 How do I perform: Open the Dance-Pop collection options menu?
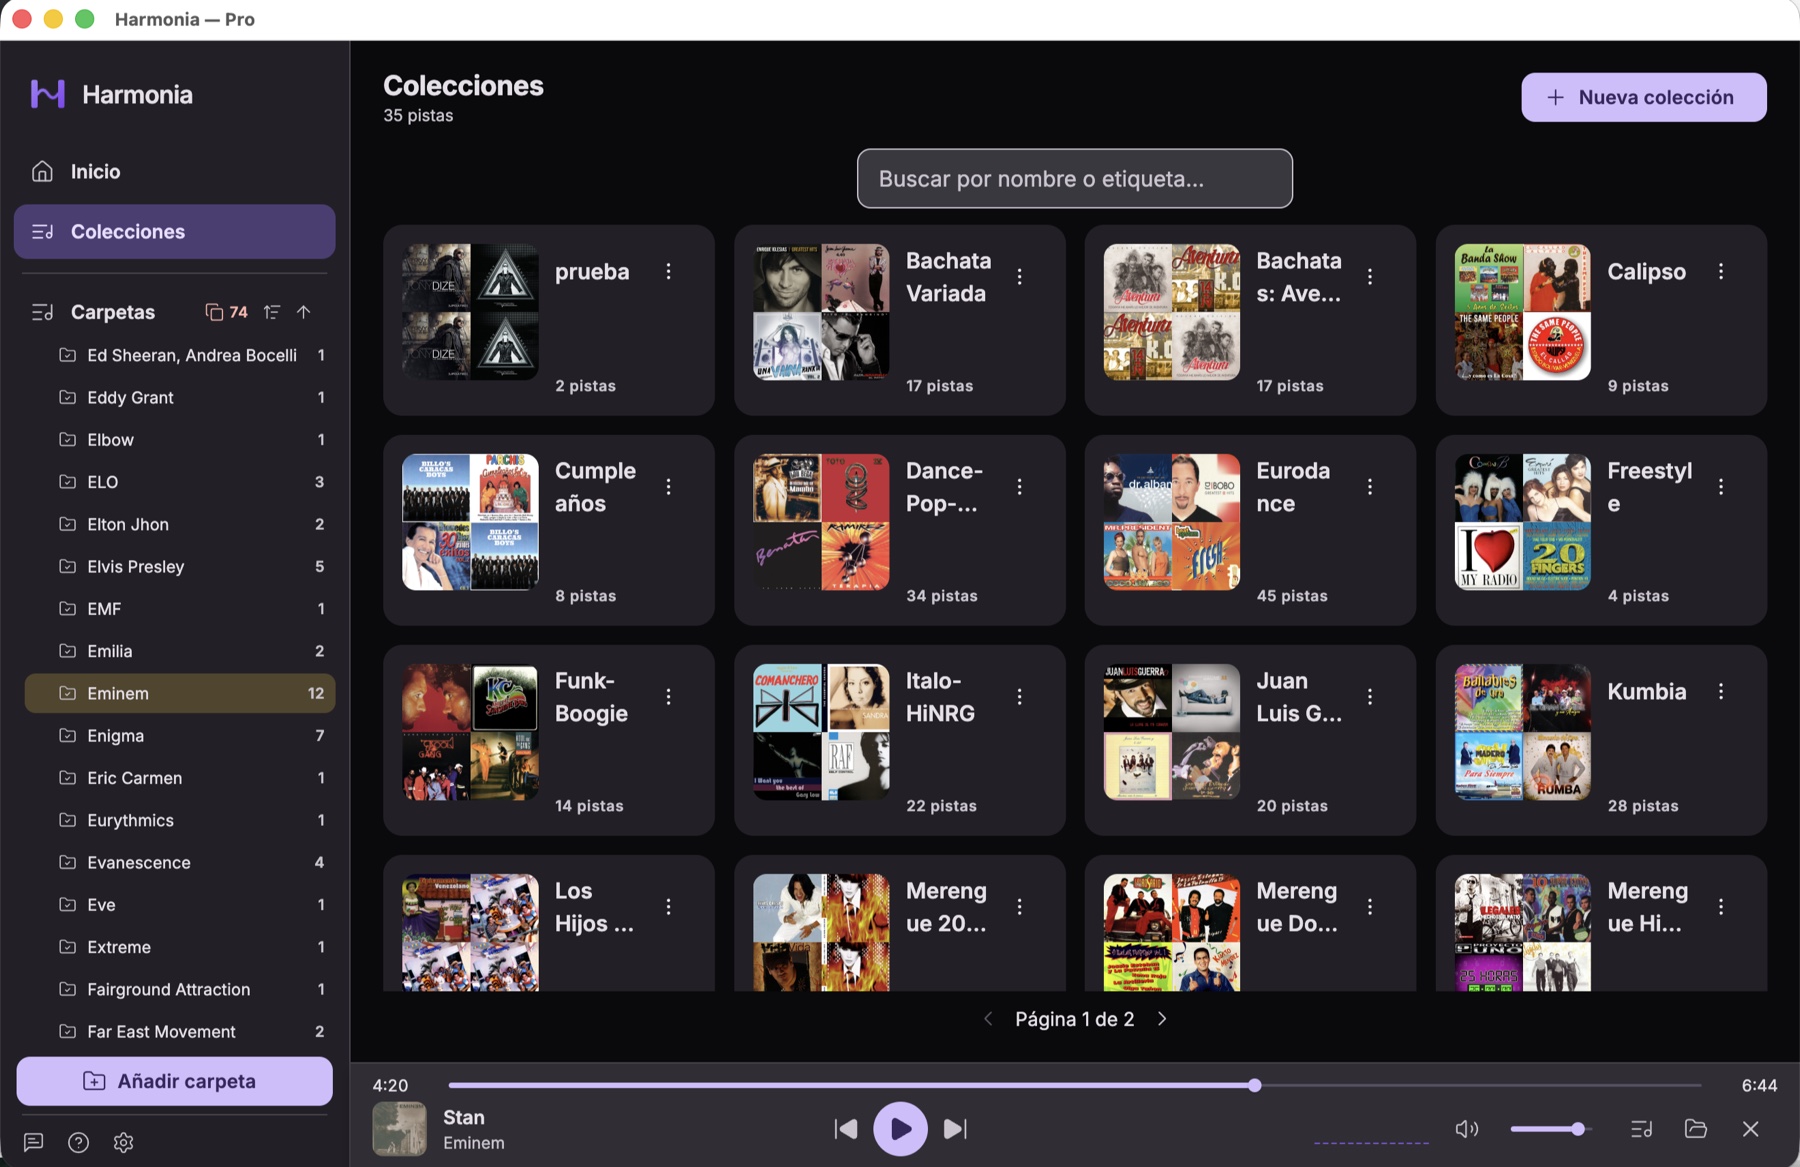coord(1020,486)
